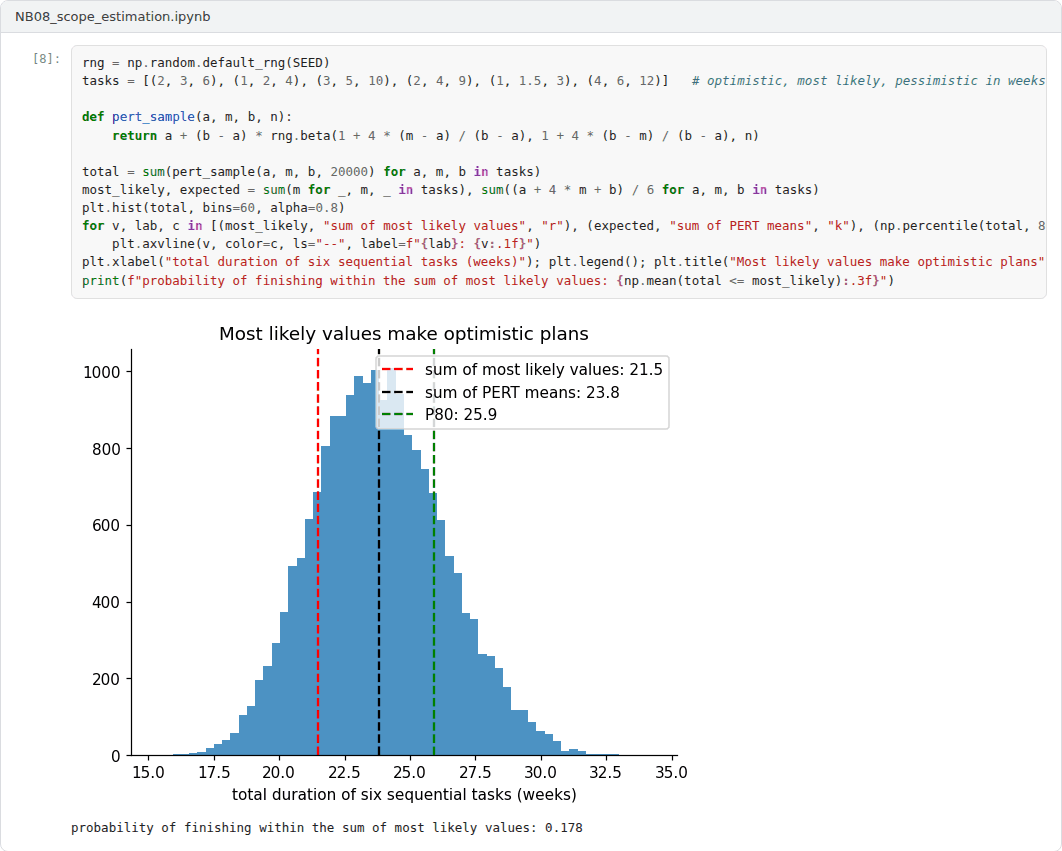Image resolution: width=1062 pixels, height=851 pixels.
Task: Select the NB08_scope_estimation.ipynb file title
Action: [112, 16]
